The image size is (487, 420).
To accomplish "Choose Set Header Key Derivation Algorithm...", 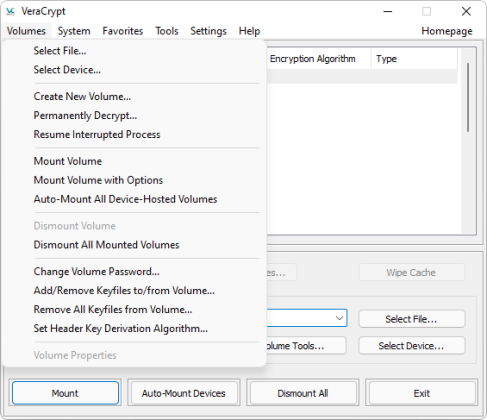I will click(133, 328).
